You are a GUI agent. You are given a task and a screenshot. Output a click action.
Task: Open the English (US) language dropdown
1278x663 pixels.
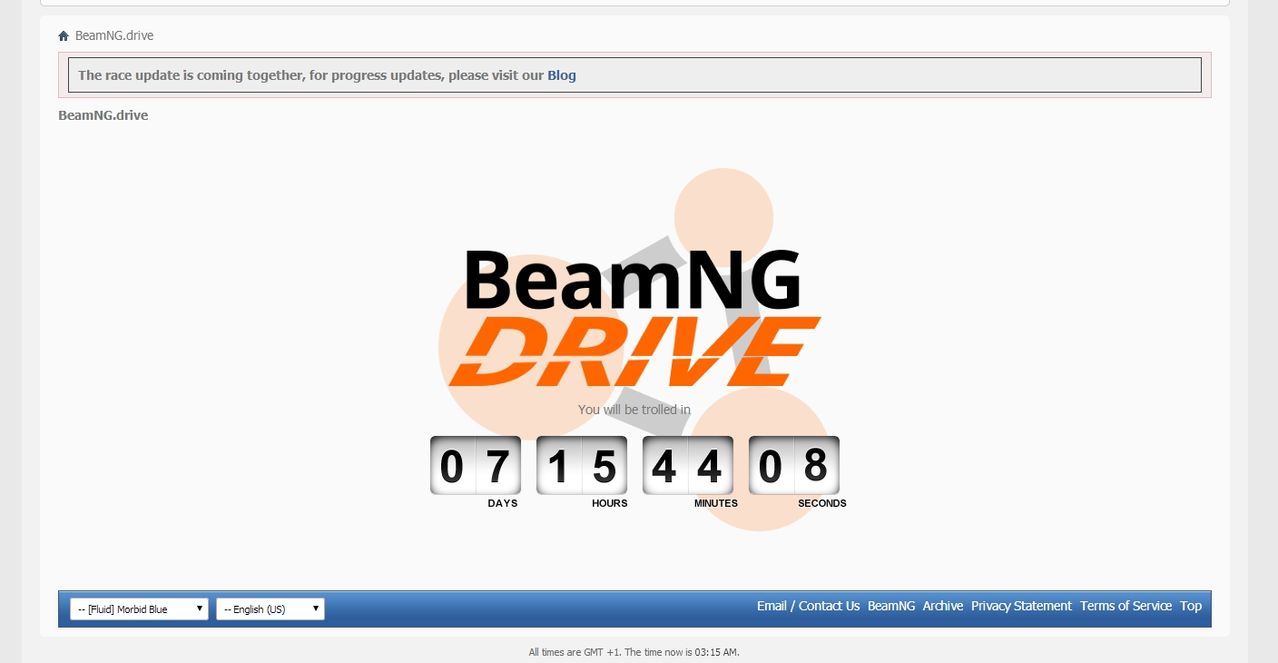point(270,609)
